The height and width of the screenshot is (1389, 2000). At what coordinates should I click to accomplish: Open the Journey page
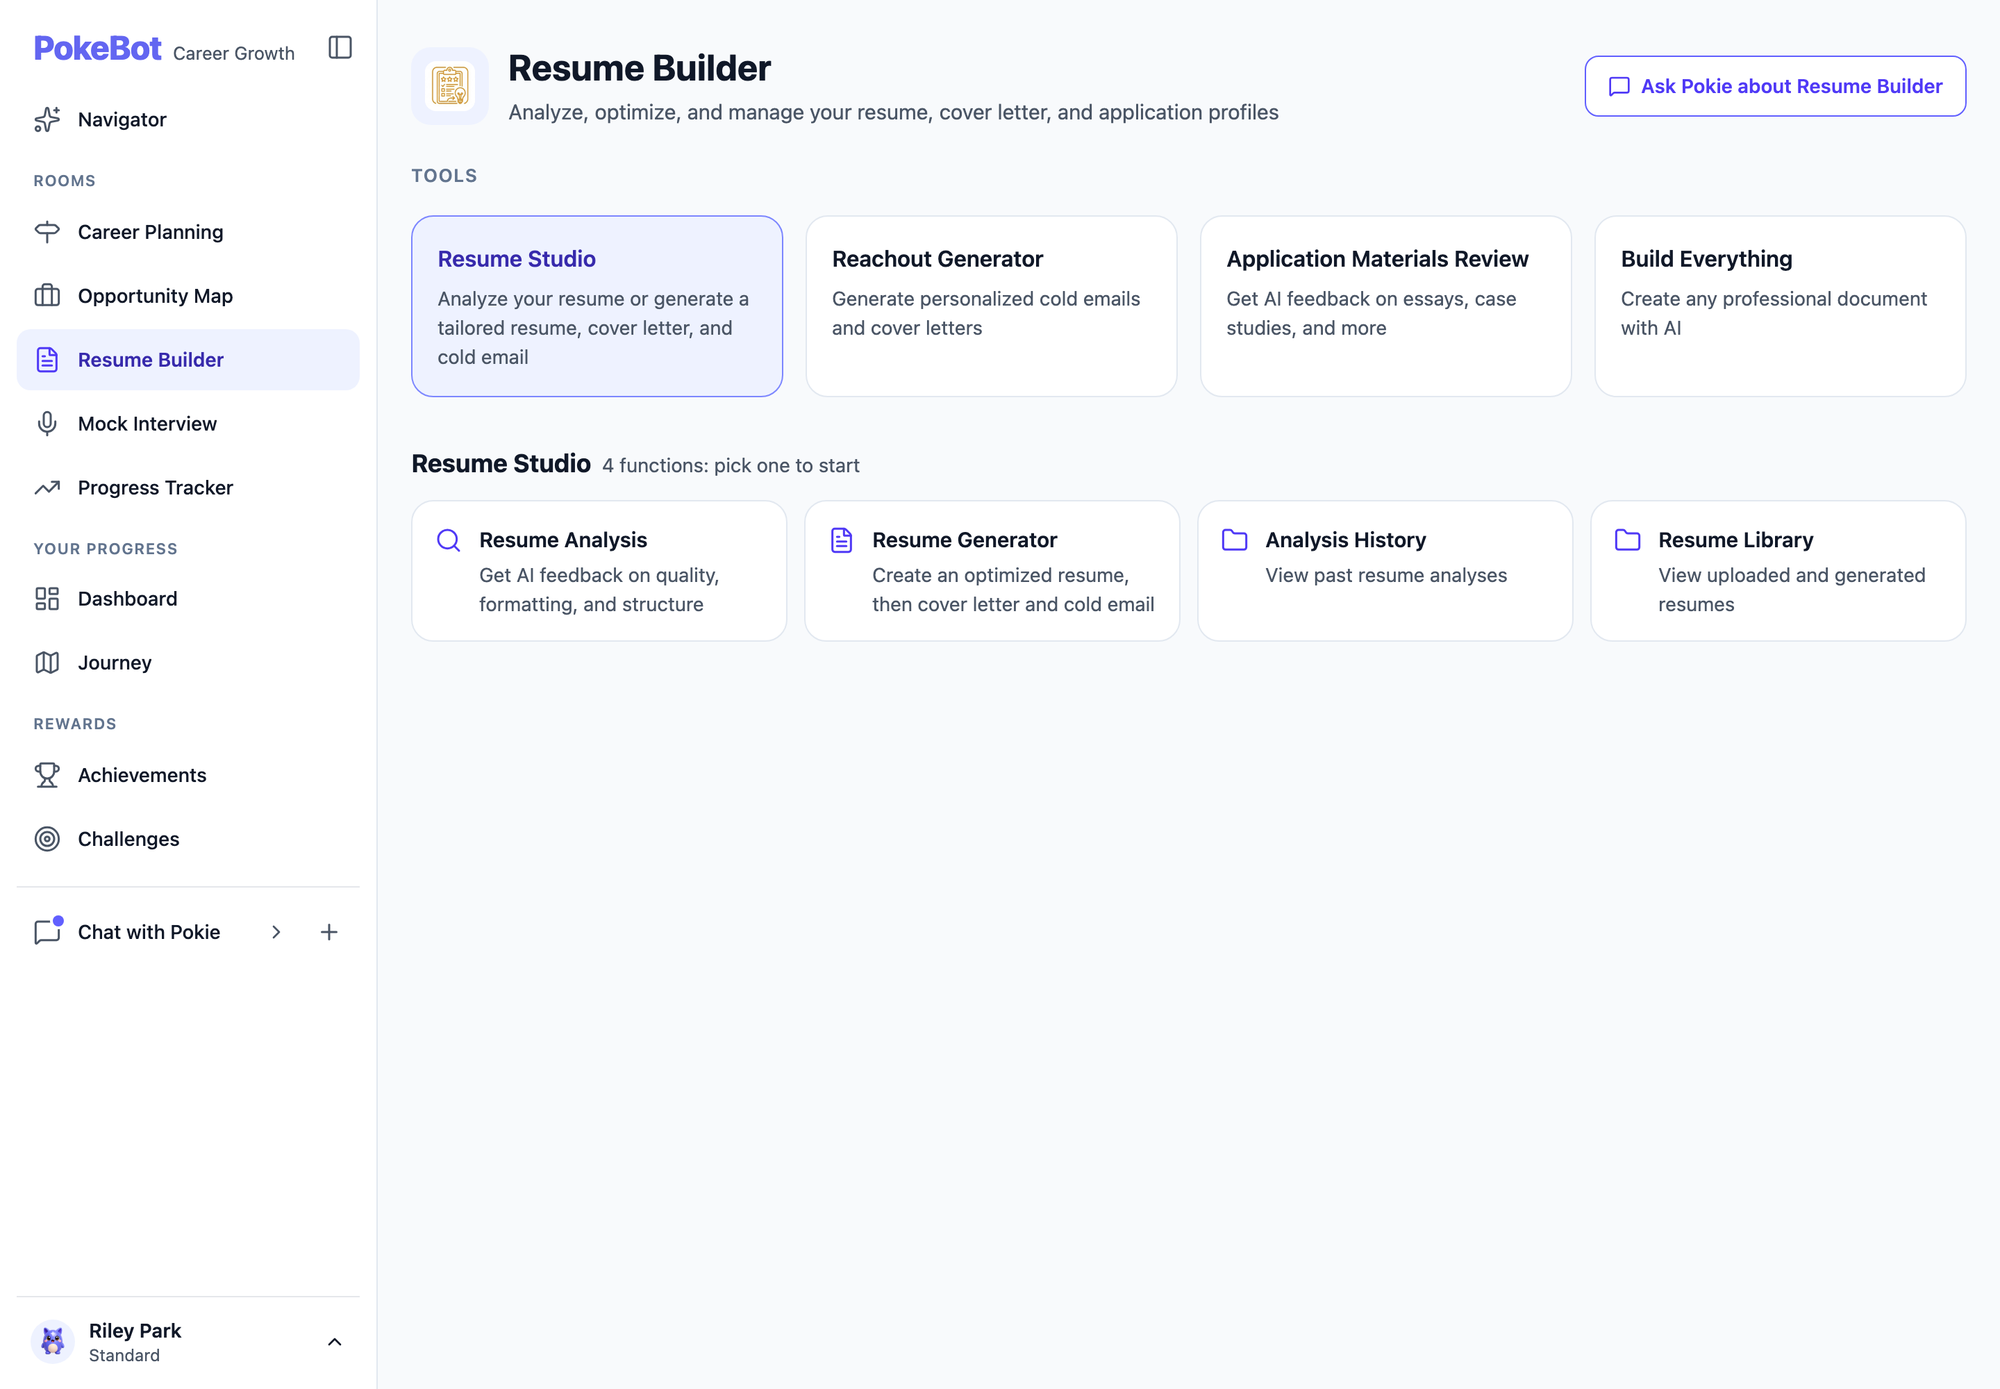tap(188, 663)
